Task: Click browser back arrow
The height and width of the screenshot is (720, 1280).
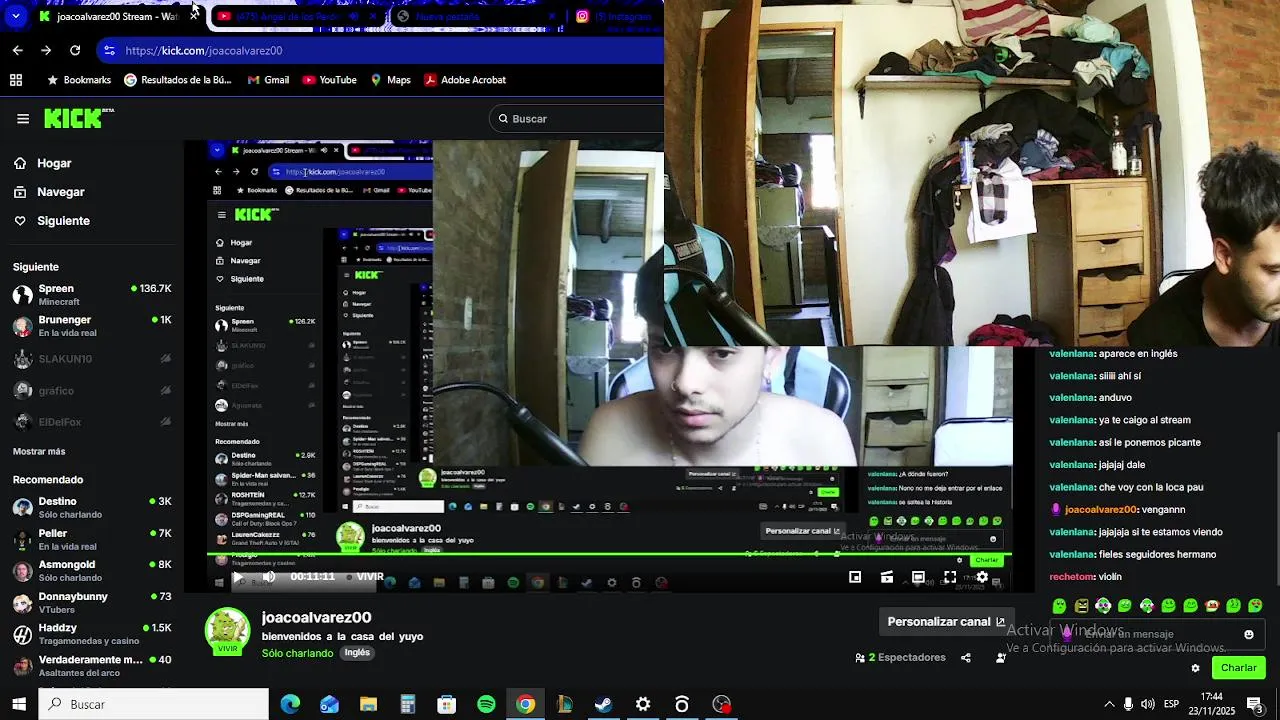Action: (17, 50)
